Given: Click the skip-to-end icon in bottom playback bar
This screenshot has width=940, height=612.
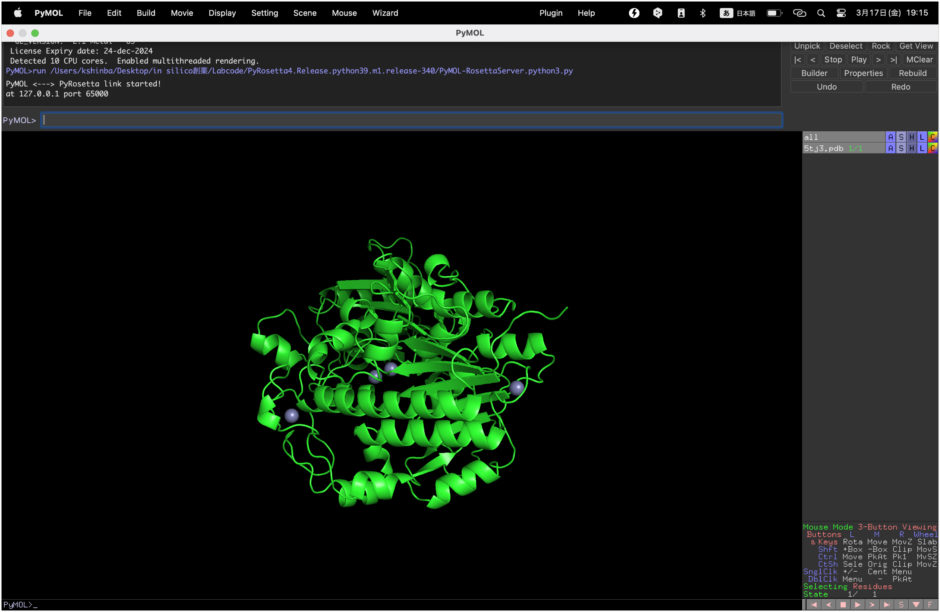Looking at the screenshot, I should (886, 605).
